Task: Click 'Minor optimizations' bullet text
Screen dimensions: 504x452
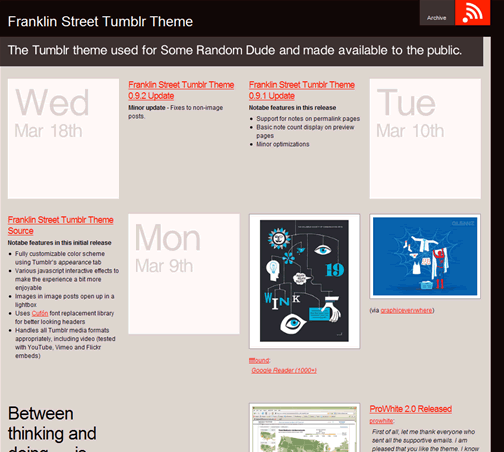Action: (x=283, y=144)
